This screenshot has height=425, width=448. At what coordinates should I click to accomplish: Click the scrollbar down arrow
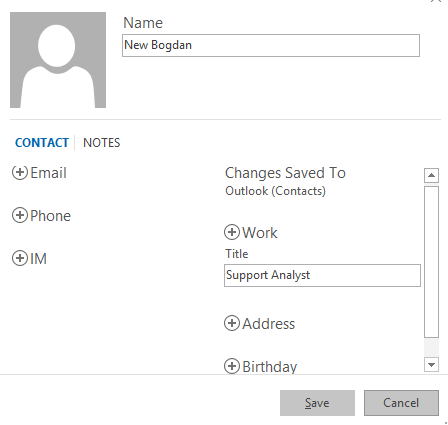click(431, 364)
